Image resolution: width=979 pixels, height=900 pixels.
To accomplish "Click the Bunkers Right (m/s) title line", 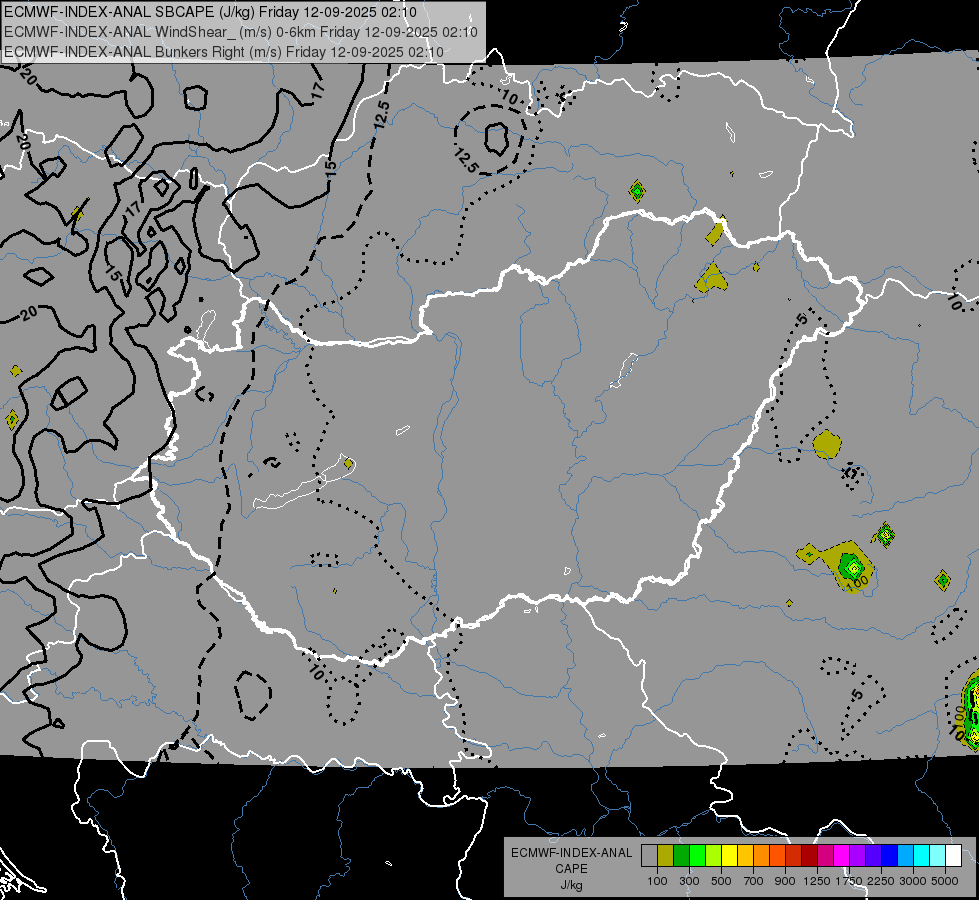I will (224, 52).
